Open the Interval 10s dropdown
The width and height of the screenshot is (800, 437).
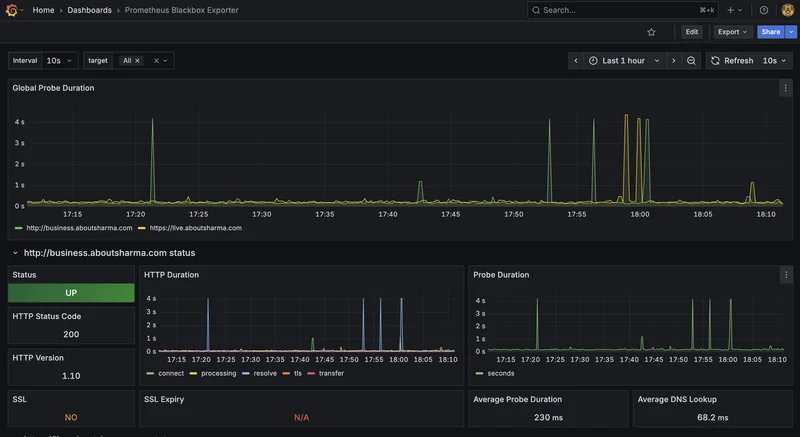click(x=60, y=61)
